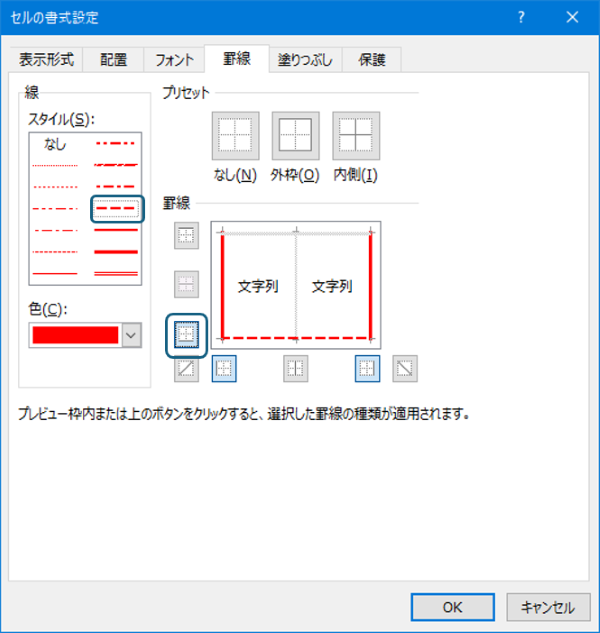Open the 色 color dropdown arrow

click(131, 336)
